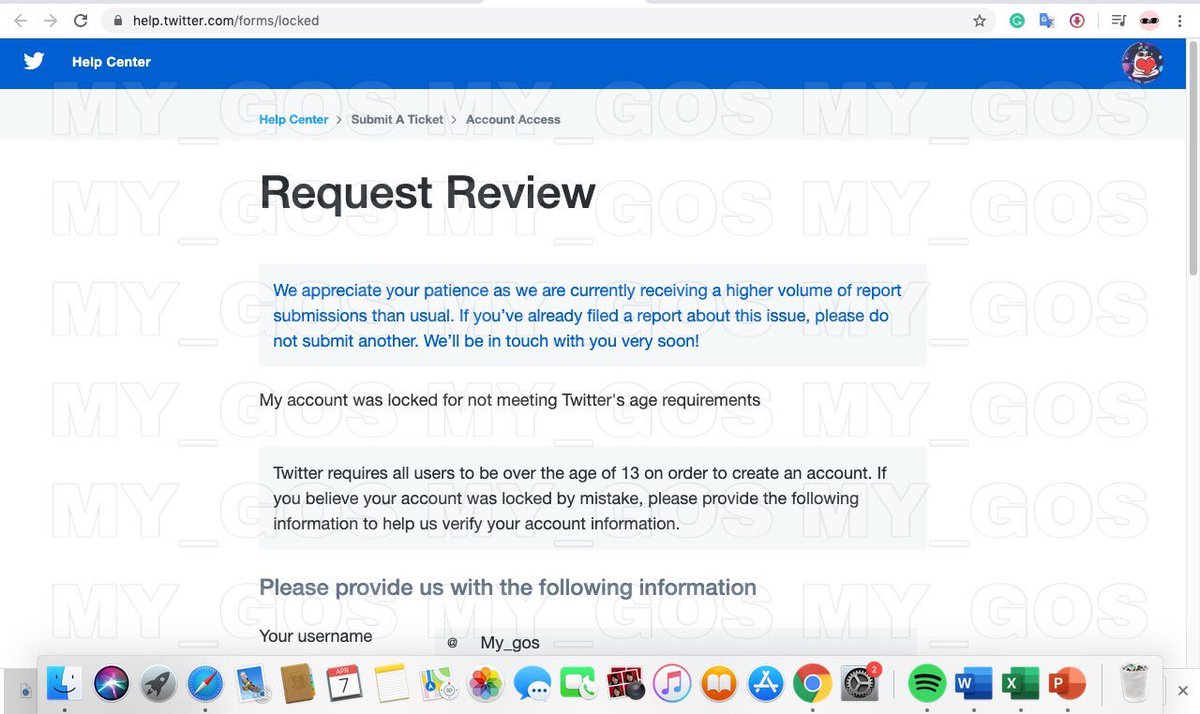The image size is (1200, 714).
Task: Open the Grammarly extension icon
Action: (1017, 20)
